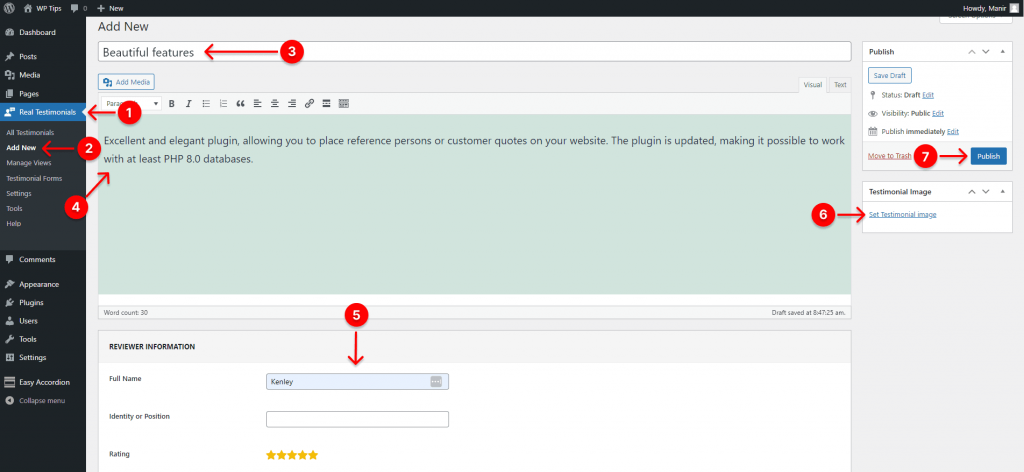Collapse the Publish panel toggle
Image resolution: width=1024 pixels, height=472 pixels.
[x=1002, y=52]
